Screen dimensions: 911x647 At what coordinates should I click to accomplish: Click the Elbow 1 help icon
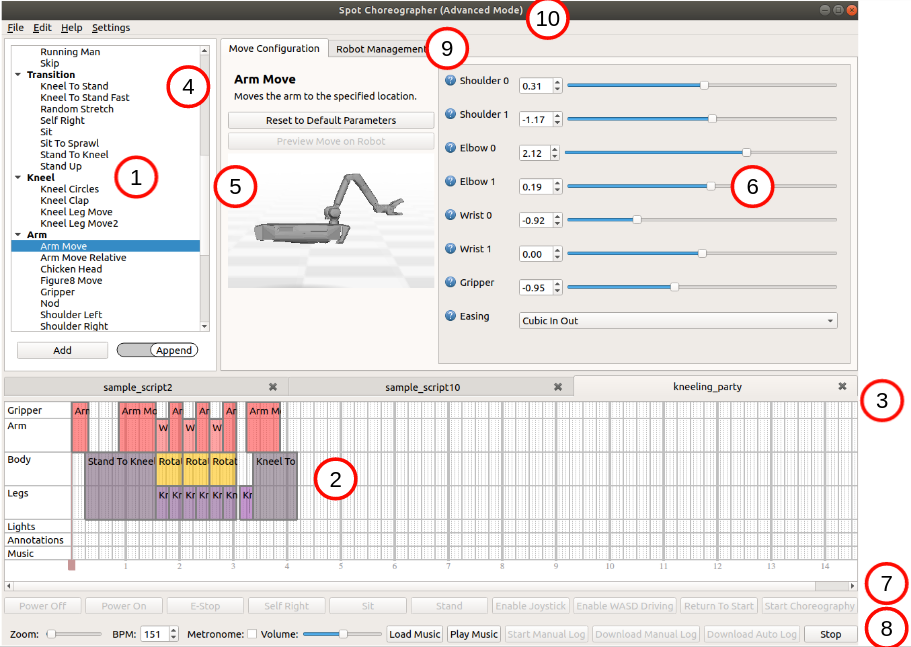click(x=450, y=181)
